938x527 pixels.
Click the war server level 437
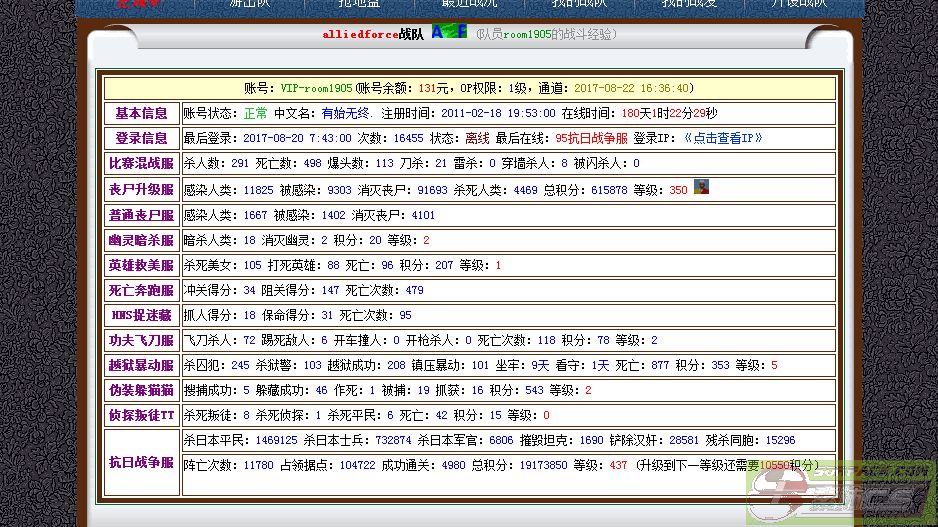[618, 465]
